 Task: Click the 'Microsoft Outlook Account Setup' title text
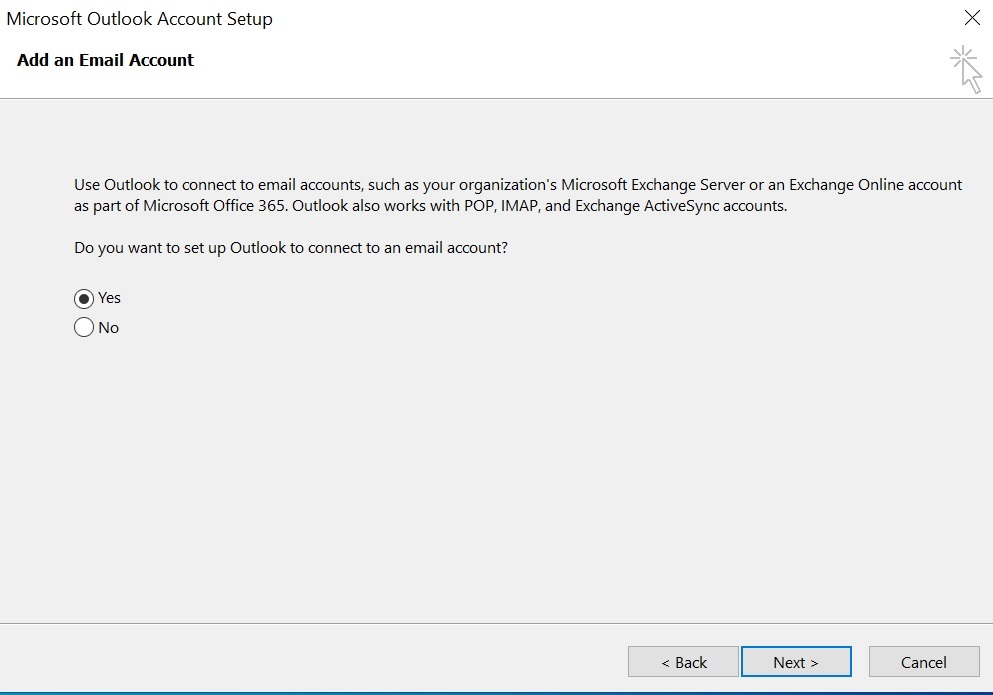[x=139, y=19]
